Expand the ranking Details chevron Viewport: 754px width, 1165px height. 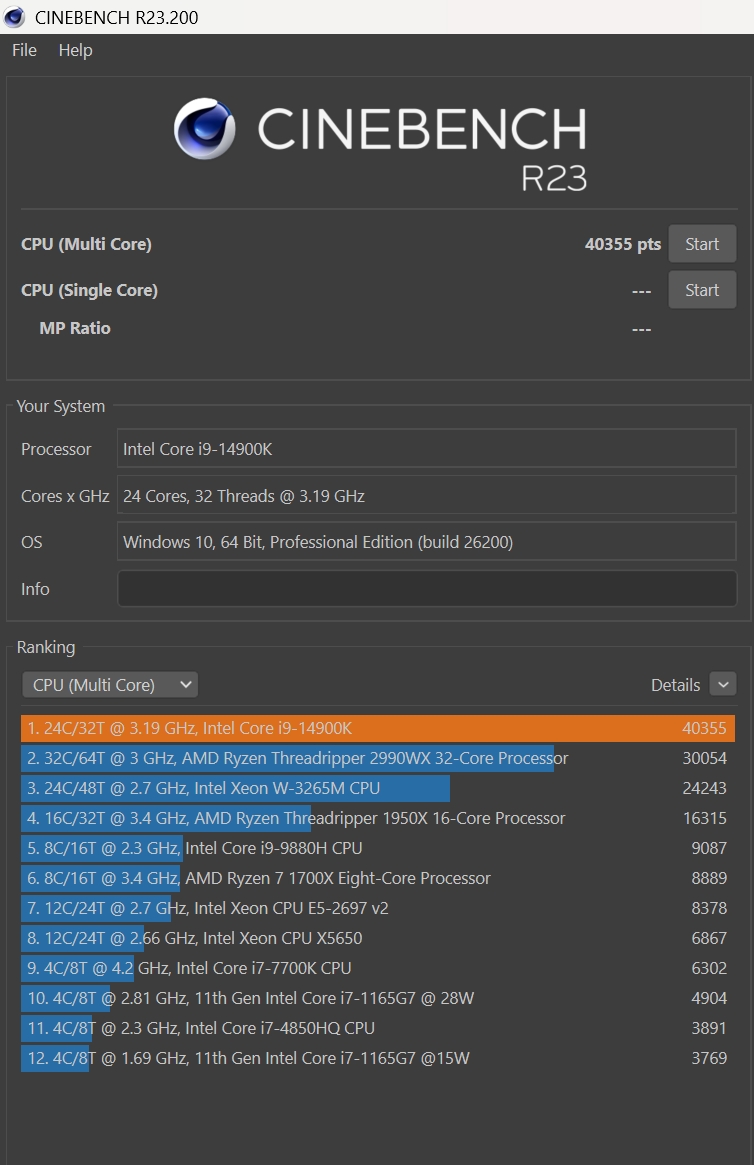coord(722,685)
